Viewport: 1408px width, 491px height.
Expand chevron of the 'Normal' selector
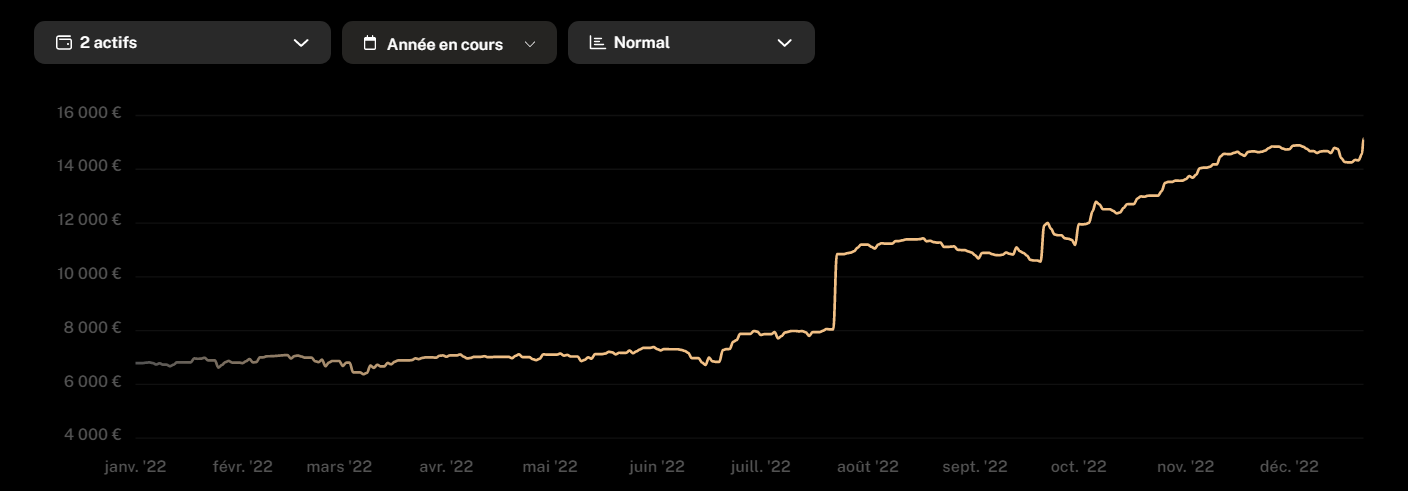click(x=785, y=43)
